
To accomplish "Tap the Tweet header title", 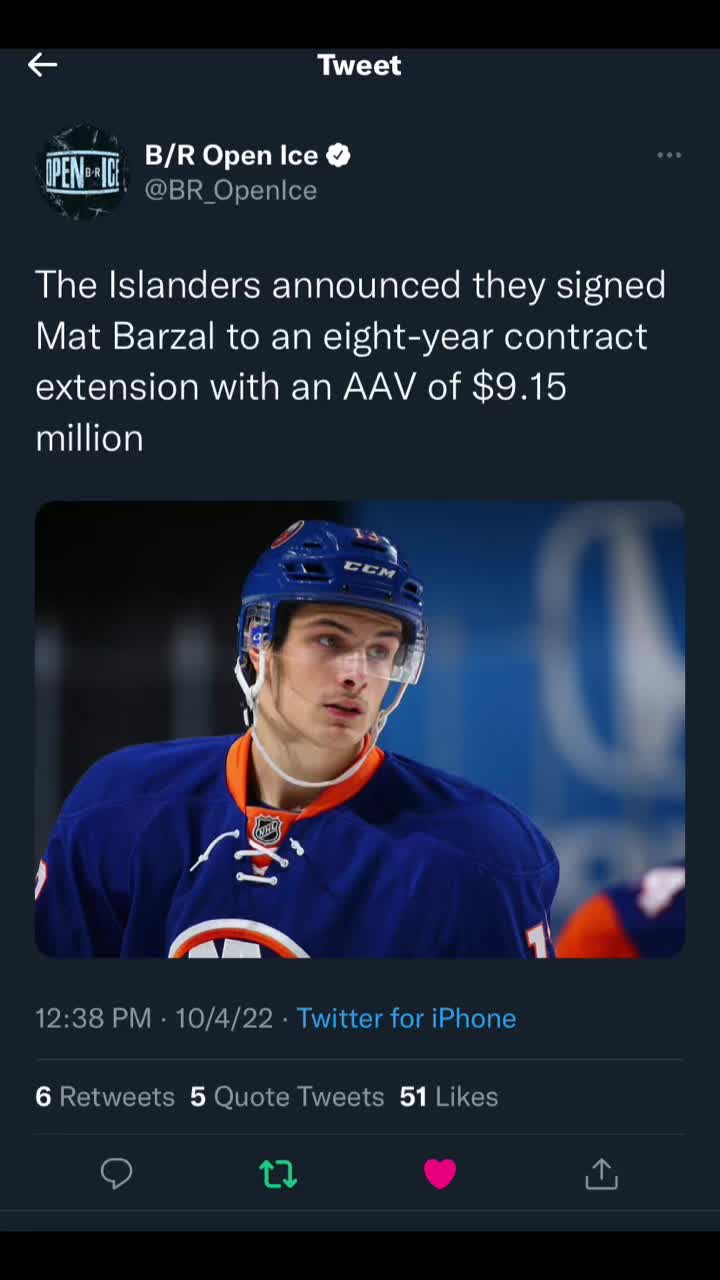I will click(x=359, y=65).
